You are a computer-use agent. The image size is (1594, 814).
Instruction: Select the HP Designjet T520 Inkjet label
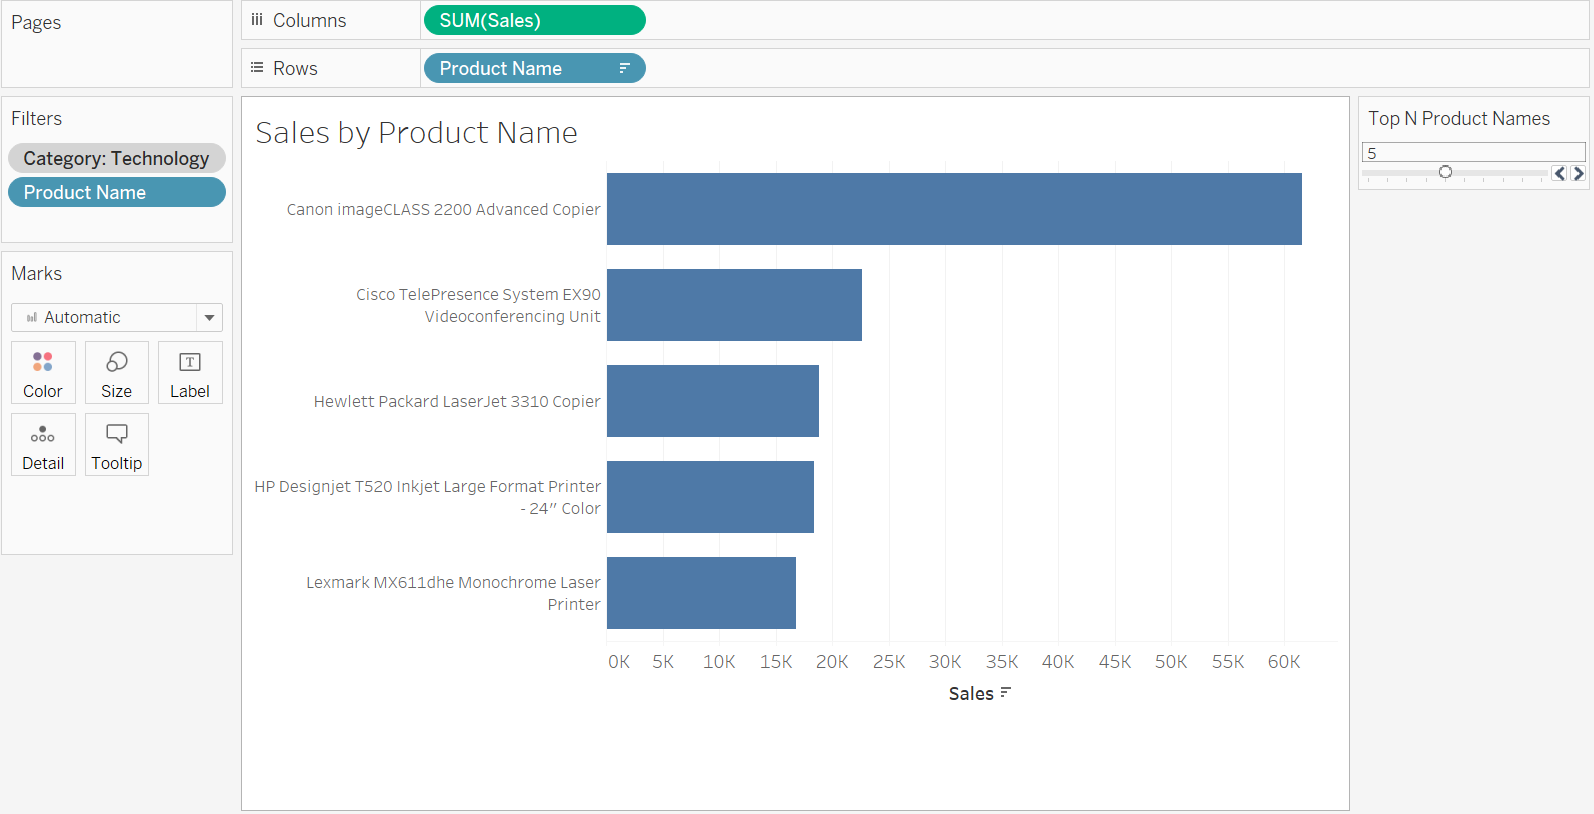click(428, 497)
